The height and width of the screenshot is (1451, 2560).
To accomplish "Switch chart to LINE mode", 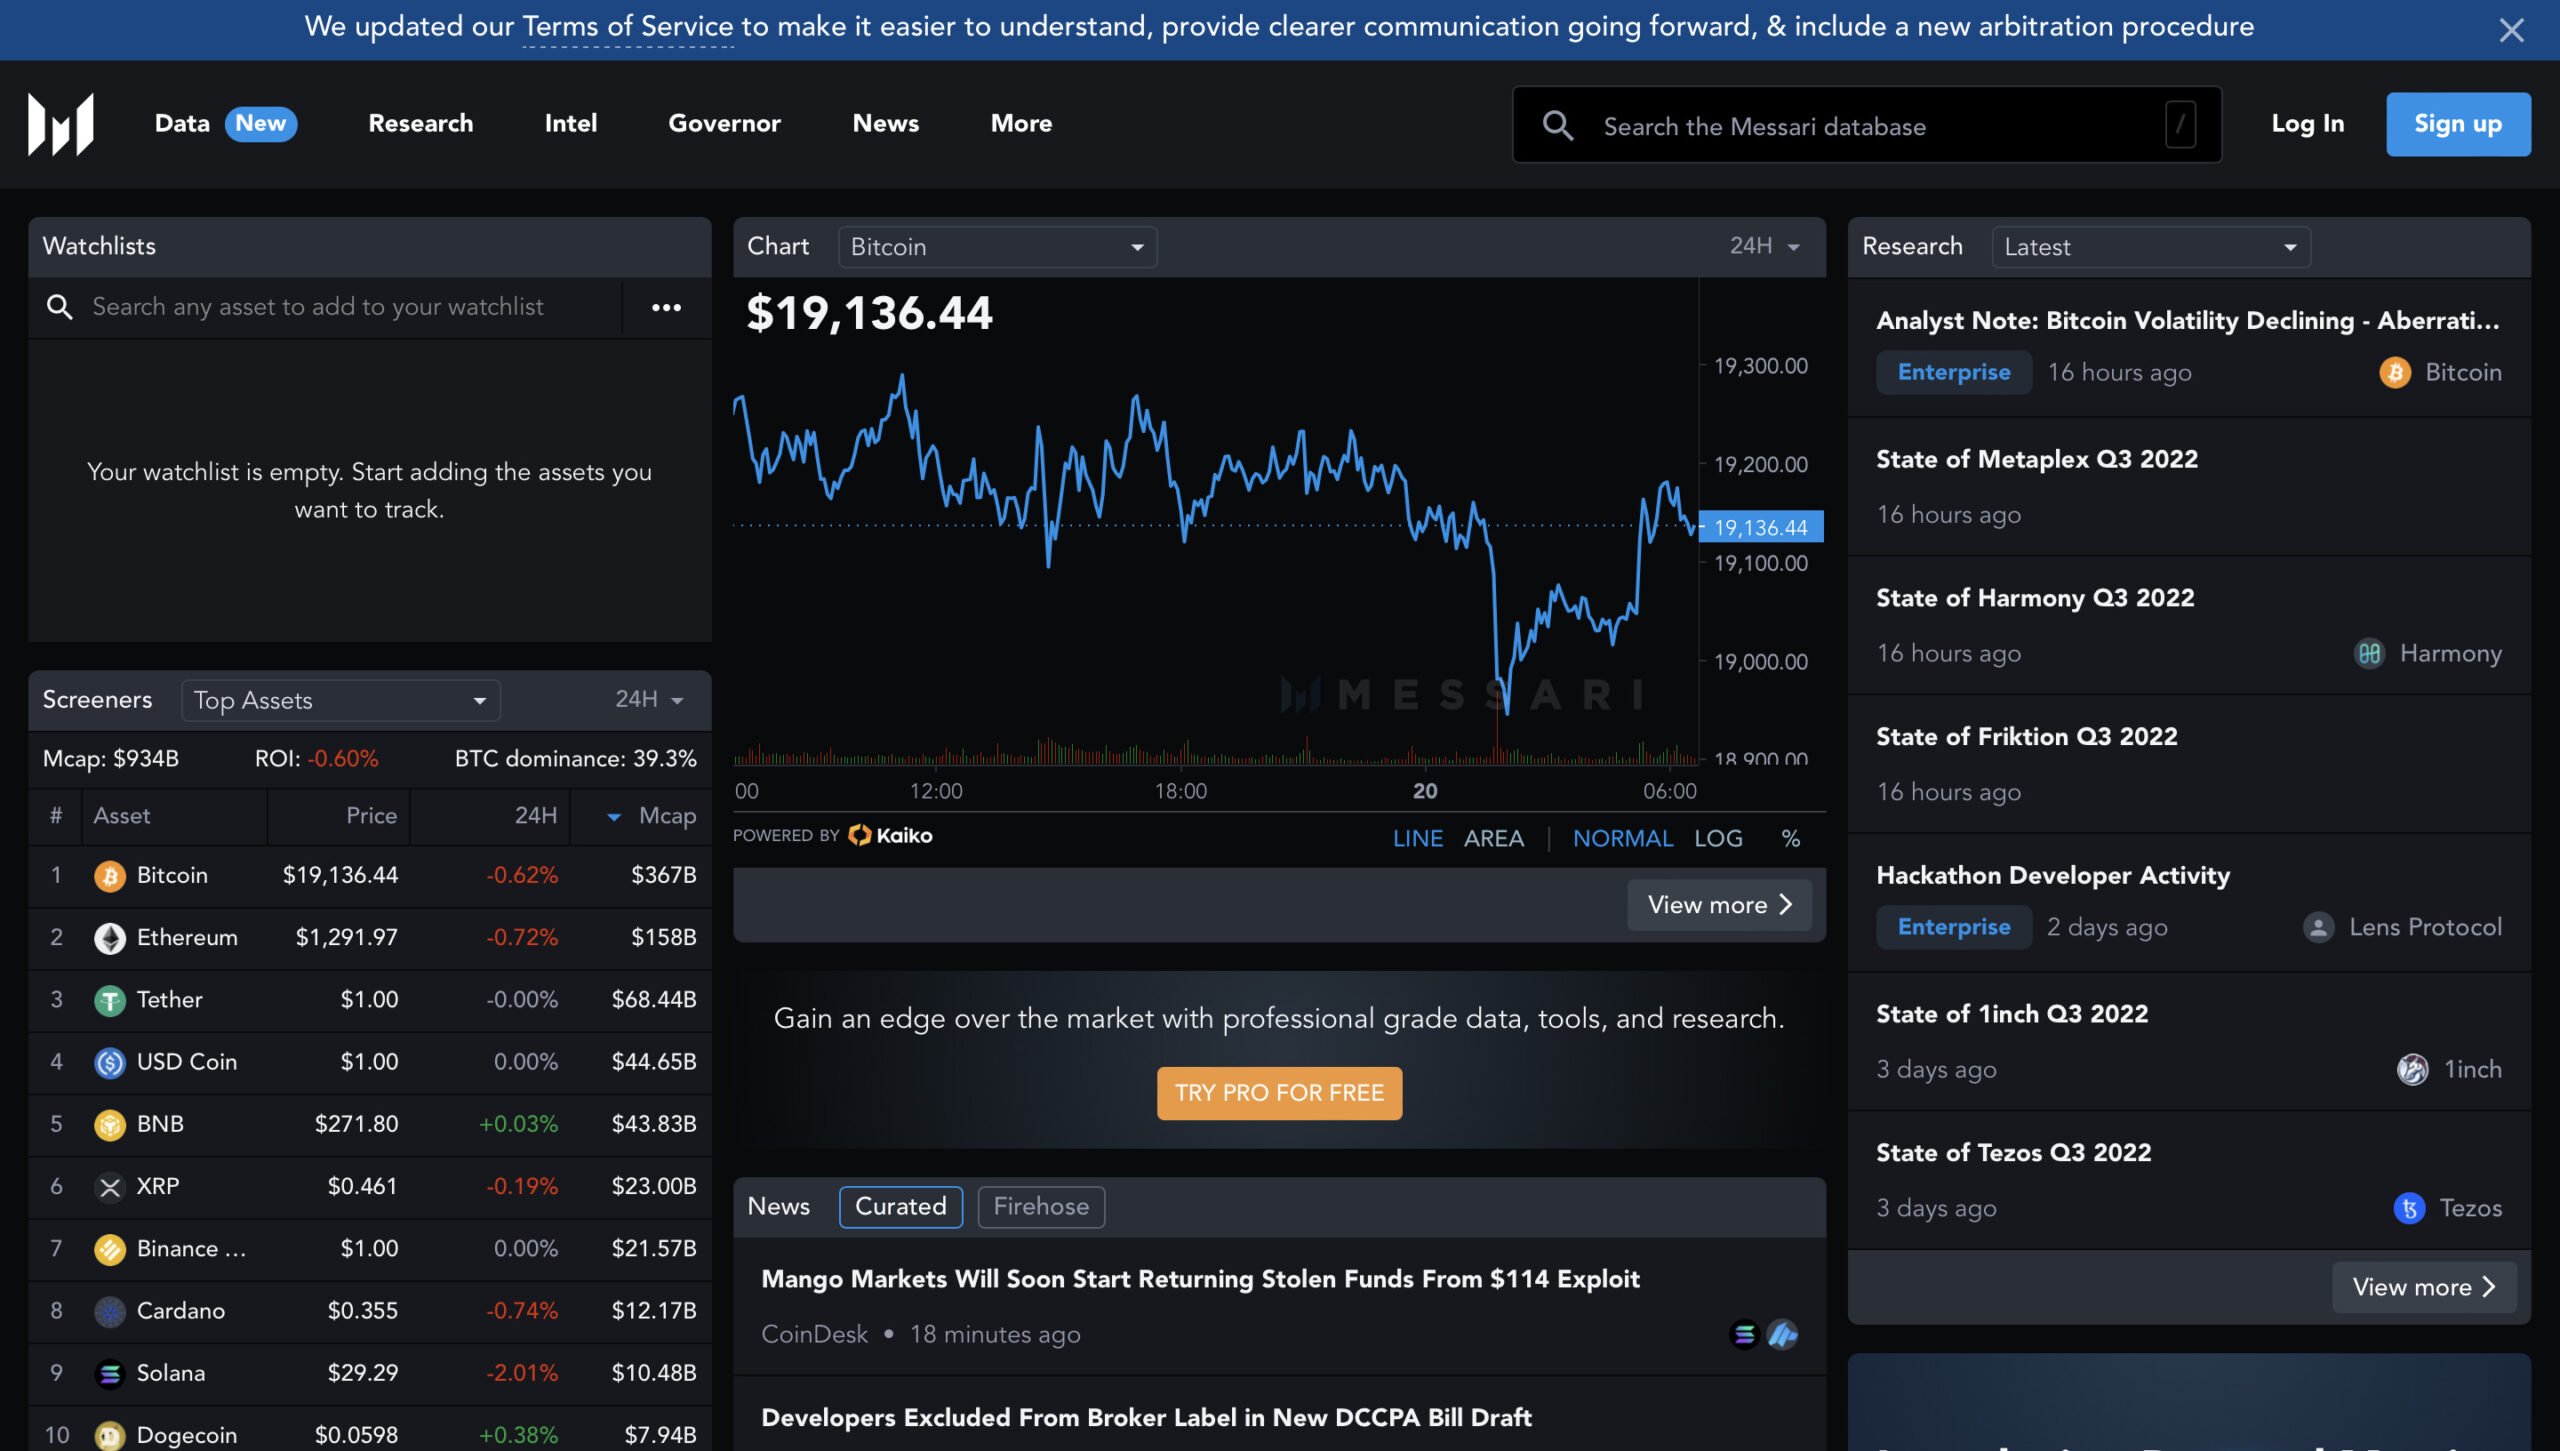I will coord(1417,838).
